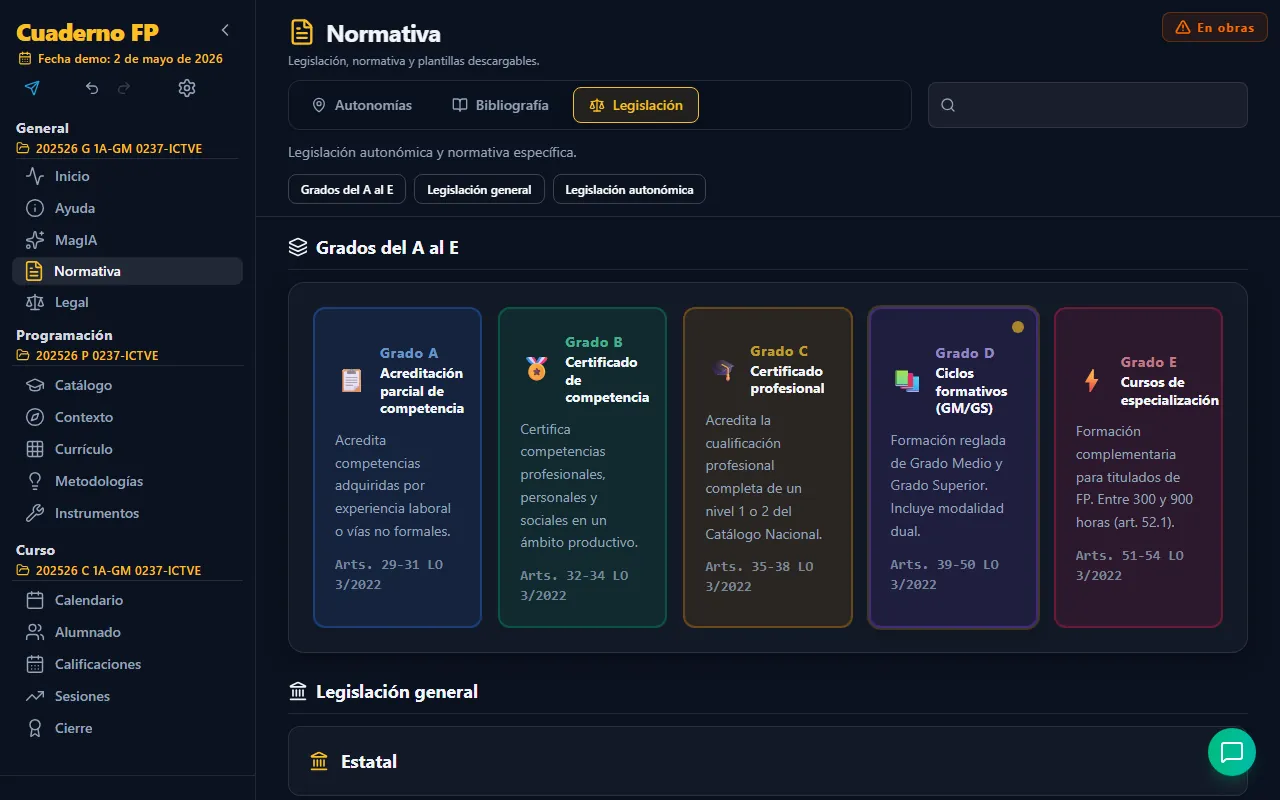Open settings with the gear icon
This screenshot has height=800, width=1280.
(187, 88)
